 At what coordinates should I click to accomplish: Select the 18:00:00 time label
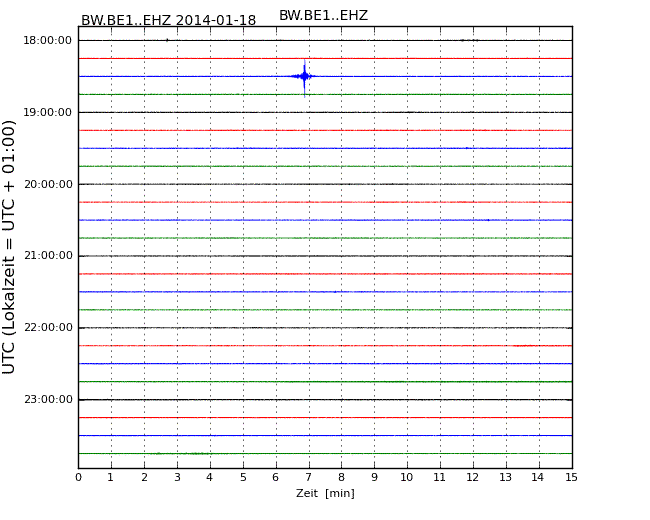(47, 40)
